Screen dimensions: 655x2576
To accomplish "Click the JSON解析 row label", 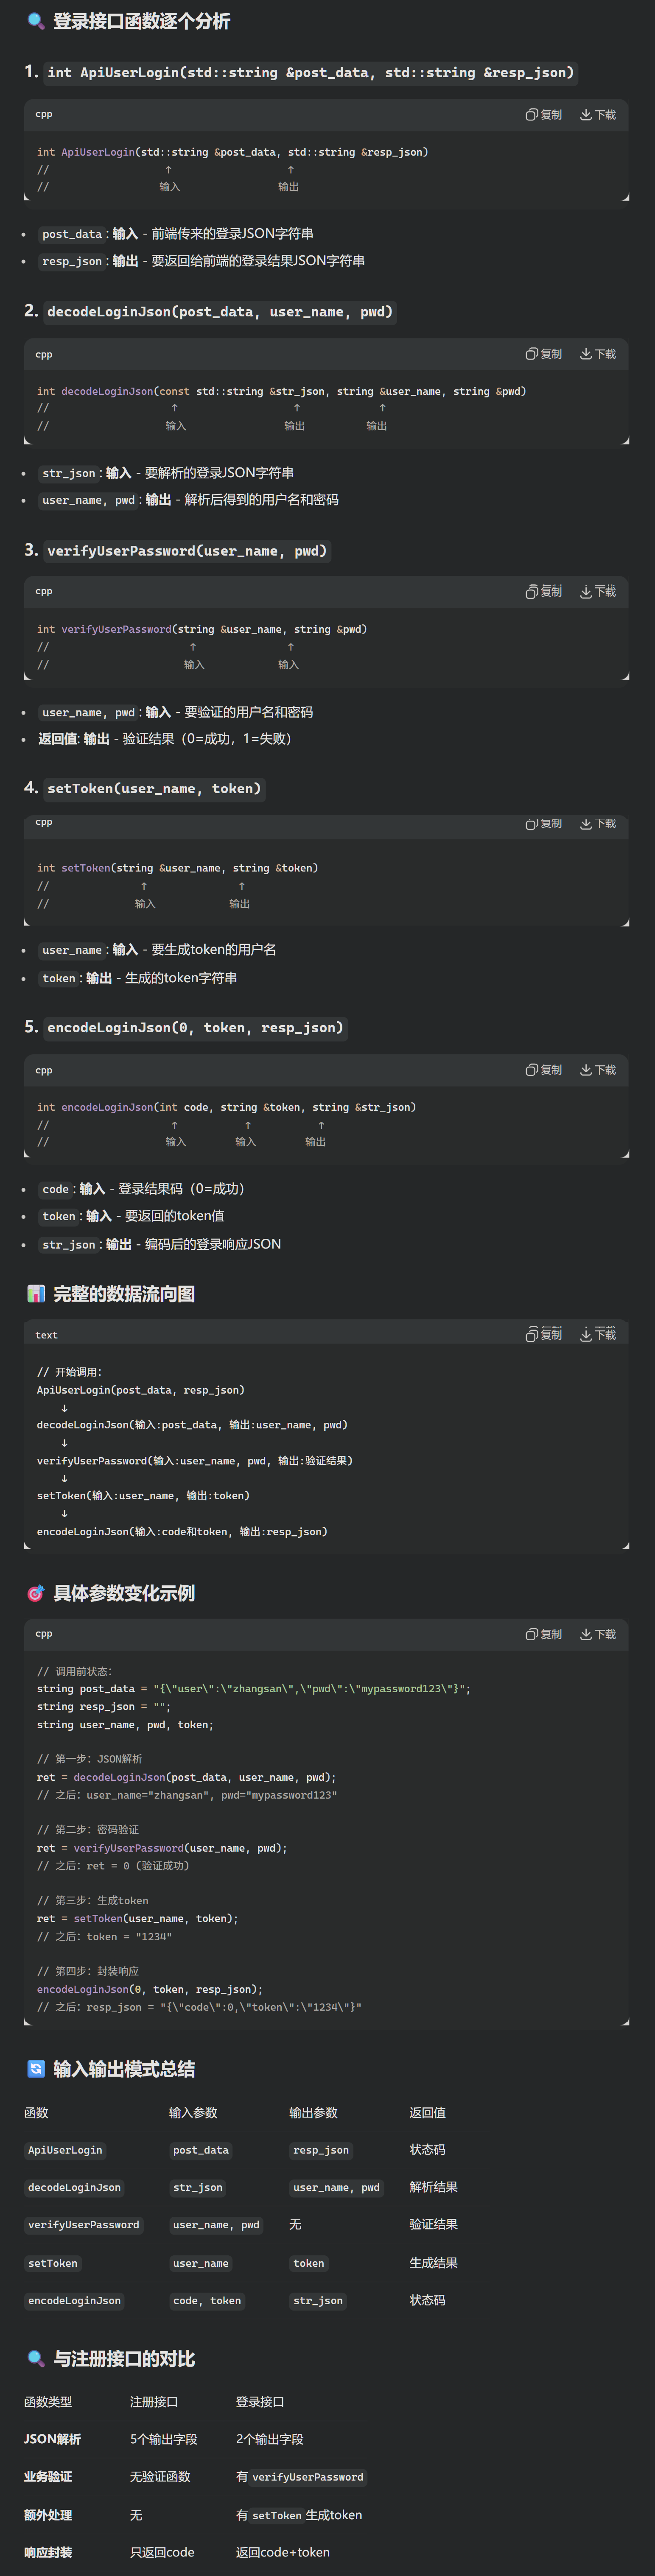I will coord(52,2439).
